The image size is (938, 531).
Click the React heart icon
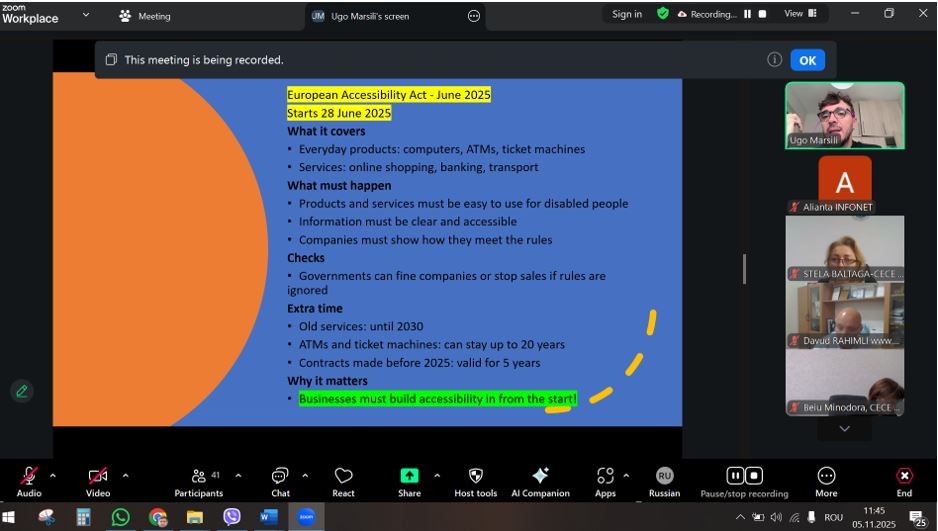[343, 477]
